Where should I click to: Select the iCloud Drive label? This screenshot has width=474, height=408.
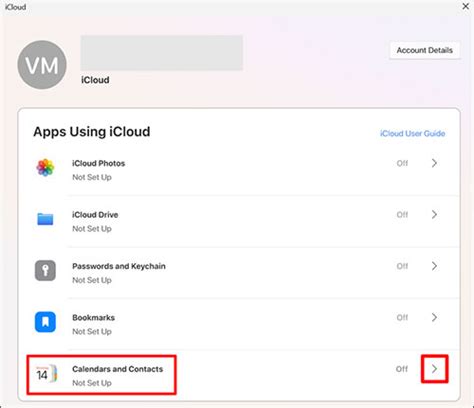[95, 215]
